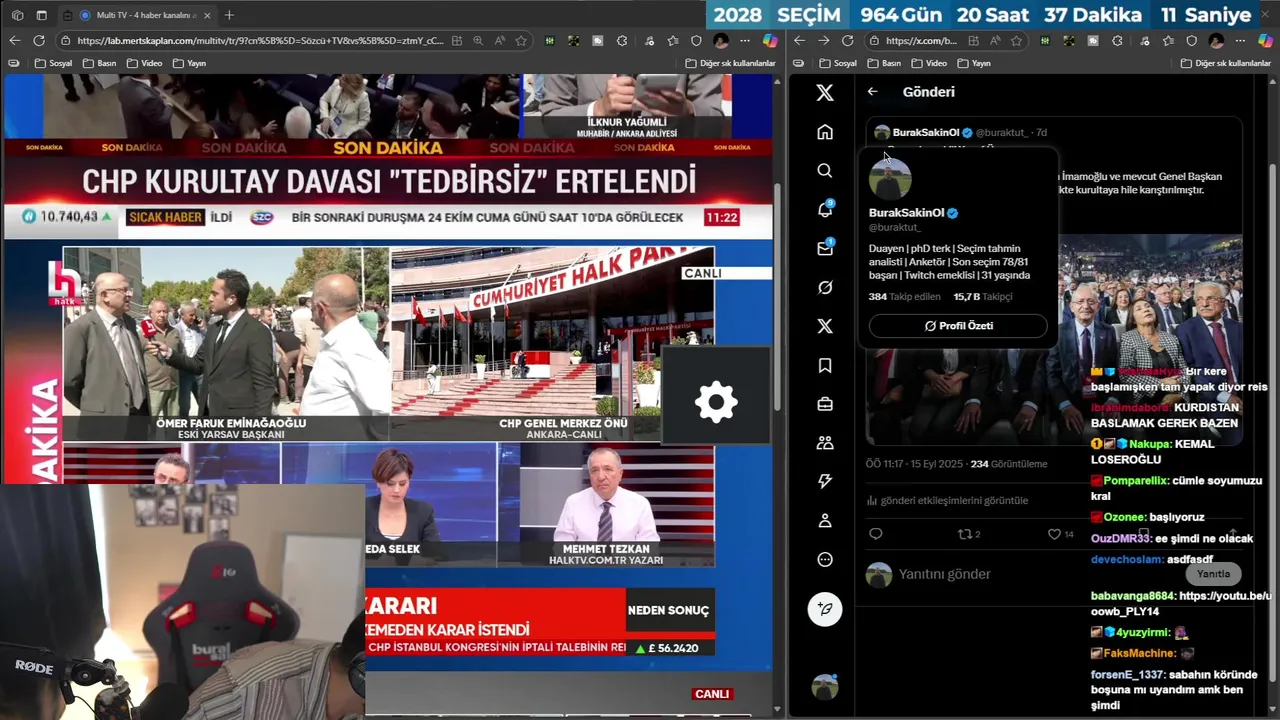This screenshot has height=720, width=1280.
Task: Go back in the Multi TV browser
Action: click(x=14, y=41)
